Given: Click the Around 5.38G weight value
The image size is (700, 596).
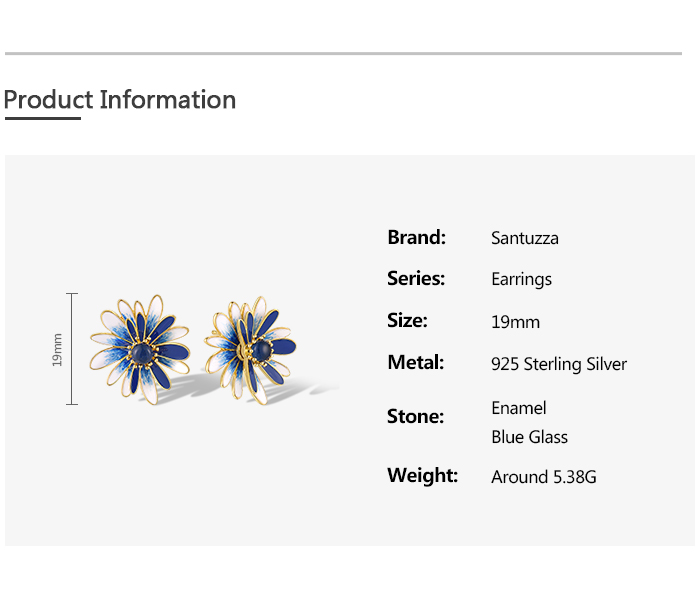Looking at the screenshot, I should point(543,477).
